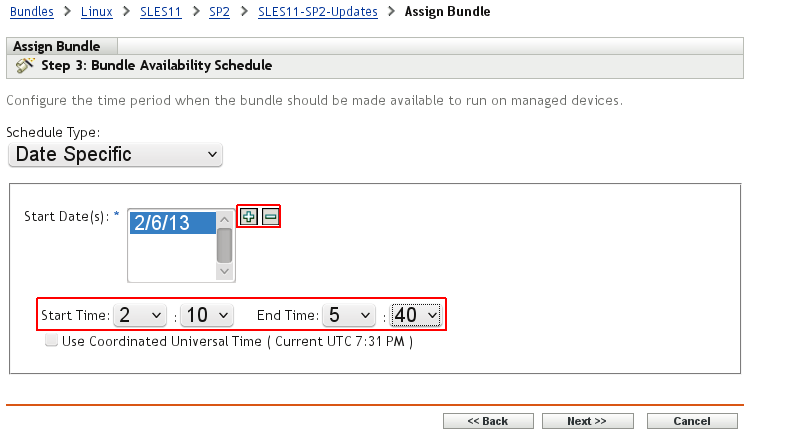Open the Start Time hour dropdown
Viewport: 800px width, 440px height.
140,315
